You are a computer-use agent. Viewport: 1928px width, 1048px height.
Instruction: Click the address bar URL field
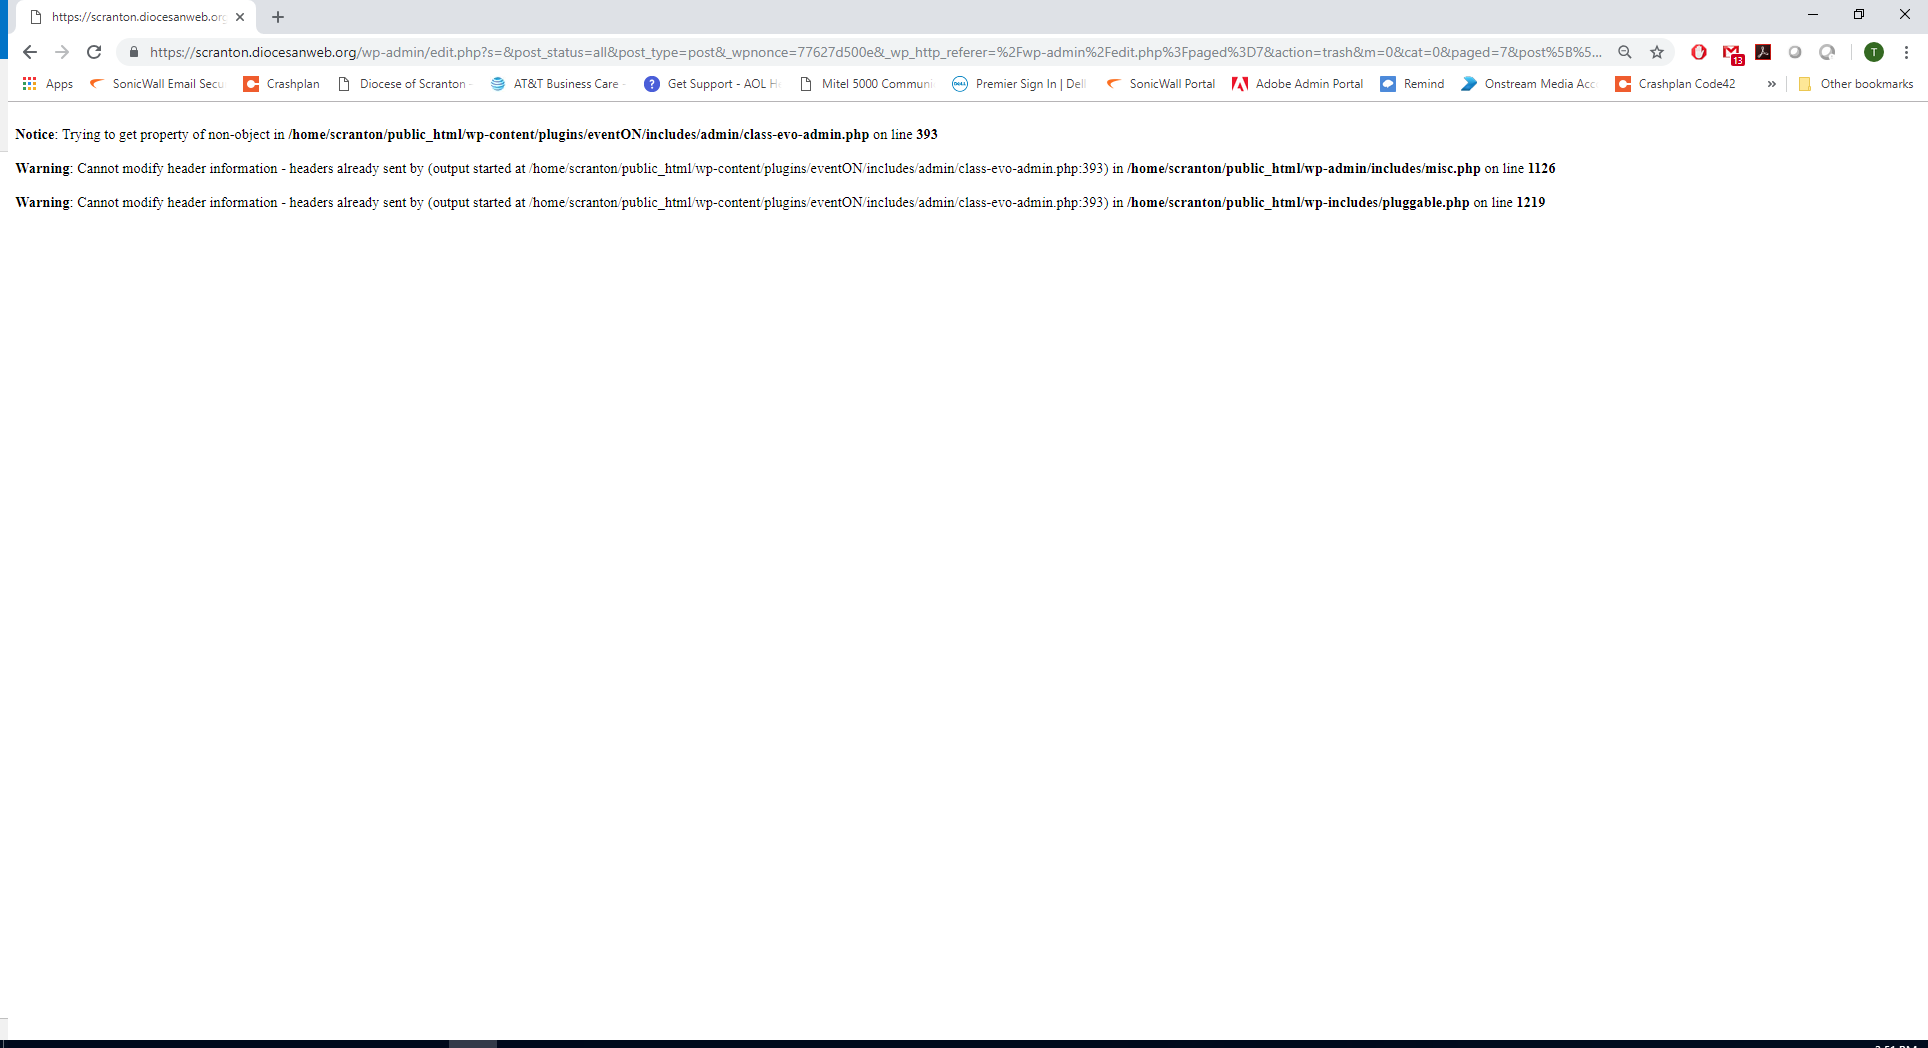(x=870, y=52)
